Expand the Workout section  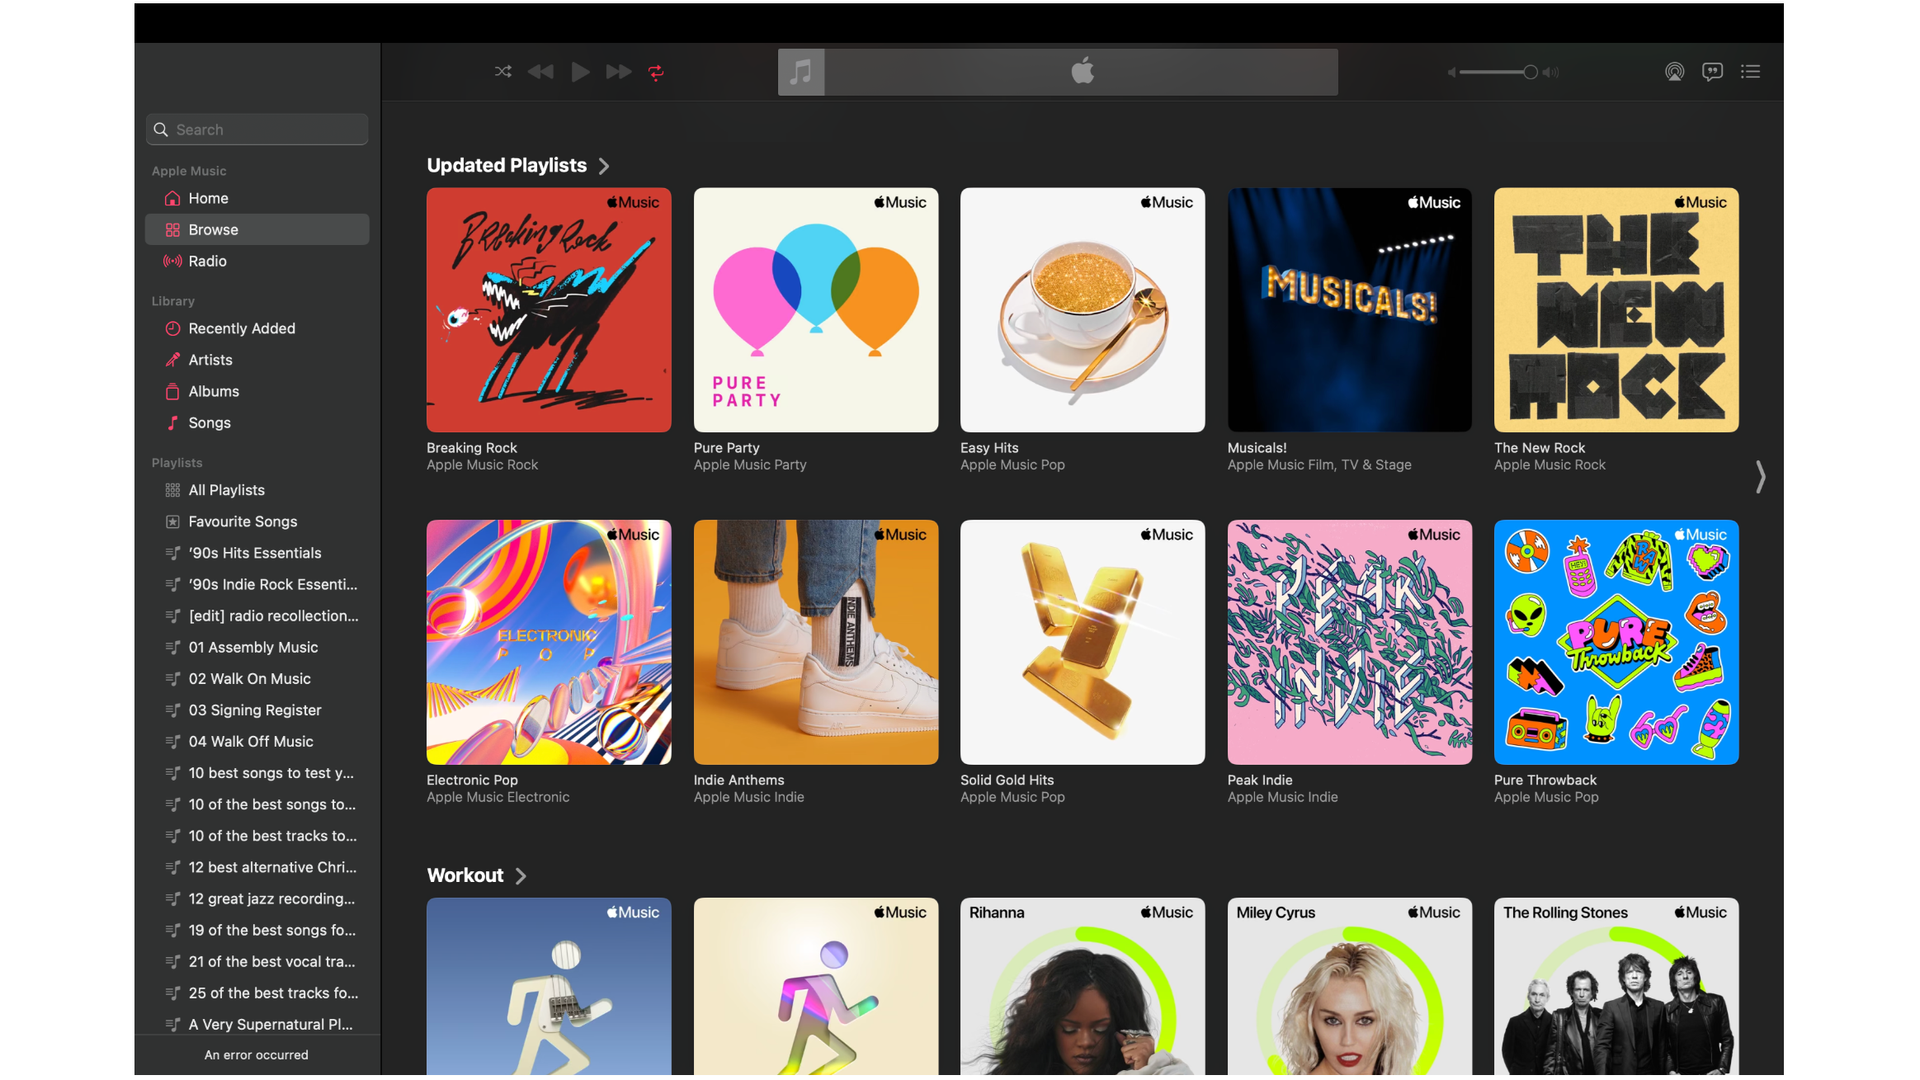(x=521, y=875)
